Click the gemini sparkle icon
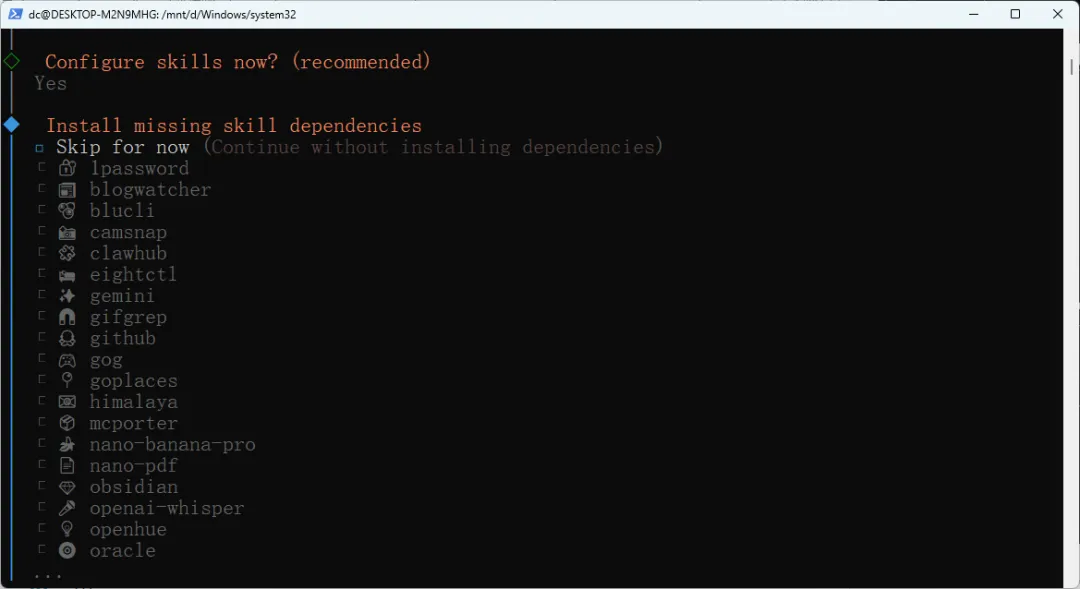 click(67, 296)
